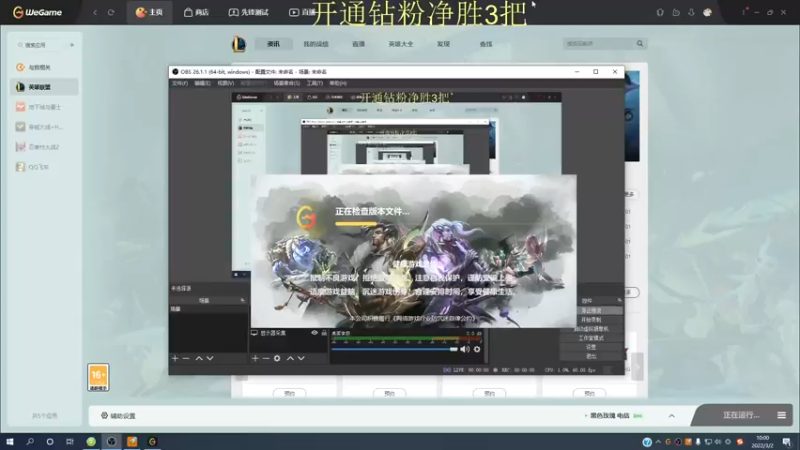Select the 英雄大全 tab

(x=401, y=44)
